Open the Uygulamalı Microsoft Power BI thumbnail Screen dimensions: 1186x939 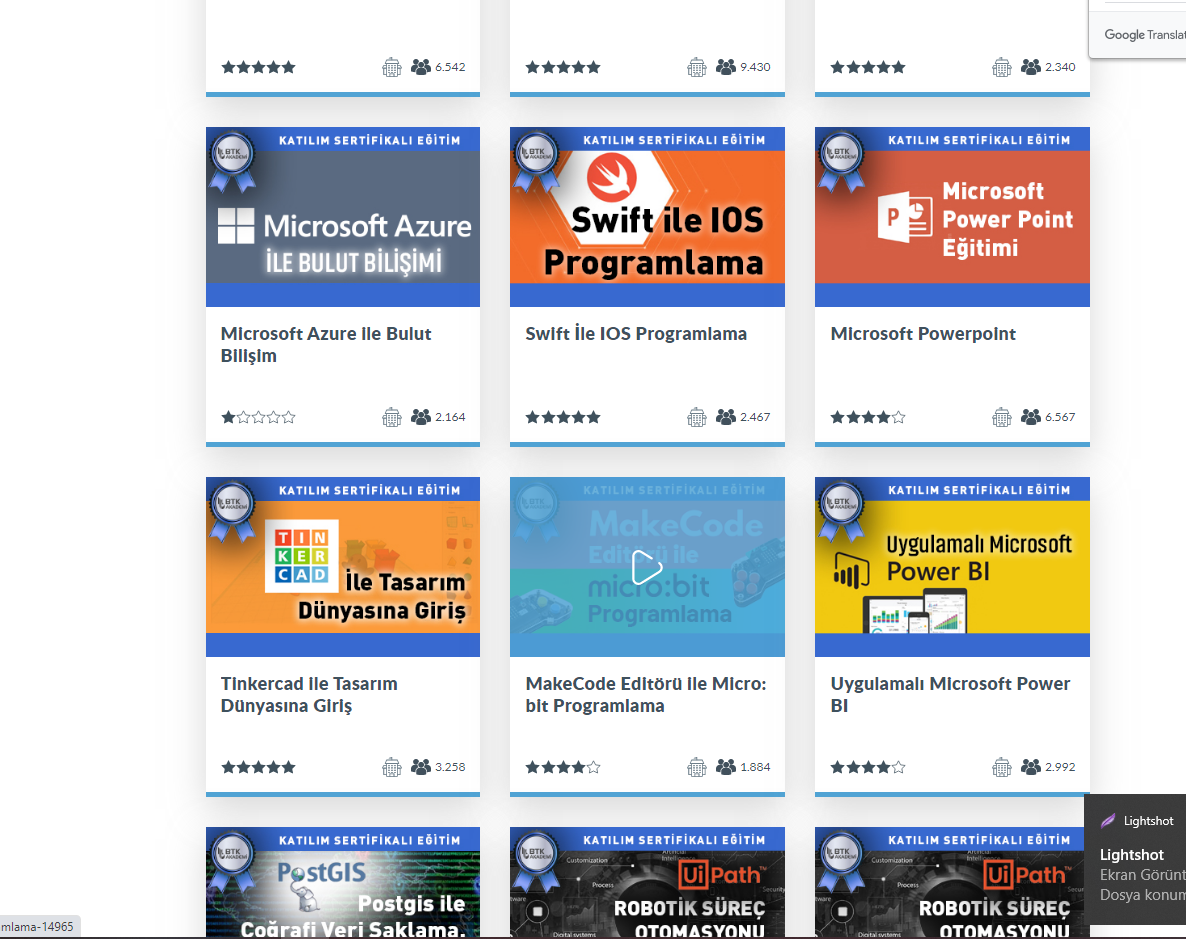tap(952, 567)
